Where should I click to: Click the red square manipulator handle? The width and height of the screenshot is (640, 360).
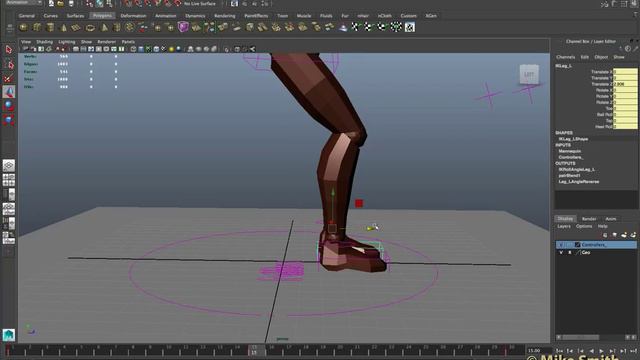pyautogui.click(x=359, y=203)
